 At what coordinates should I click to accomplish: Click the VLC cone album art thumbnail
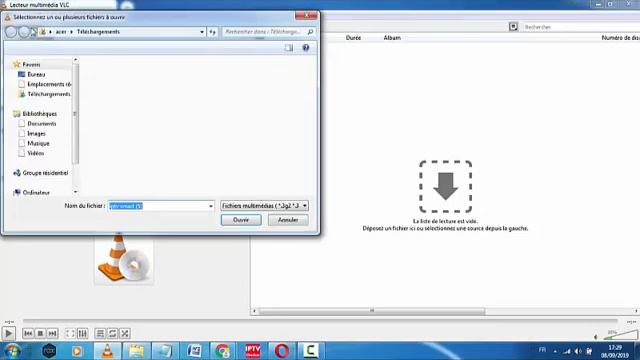tap(124, 259)
